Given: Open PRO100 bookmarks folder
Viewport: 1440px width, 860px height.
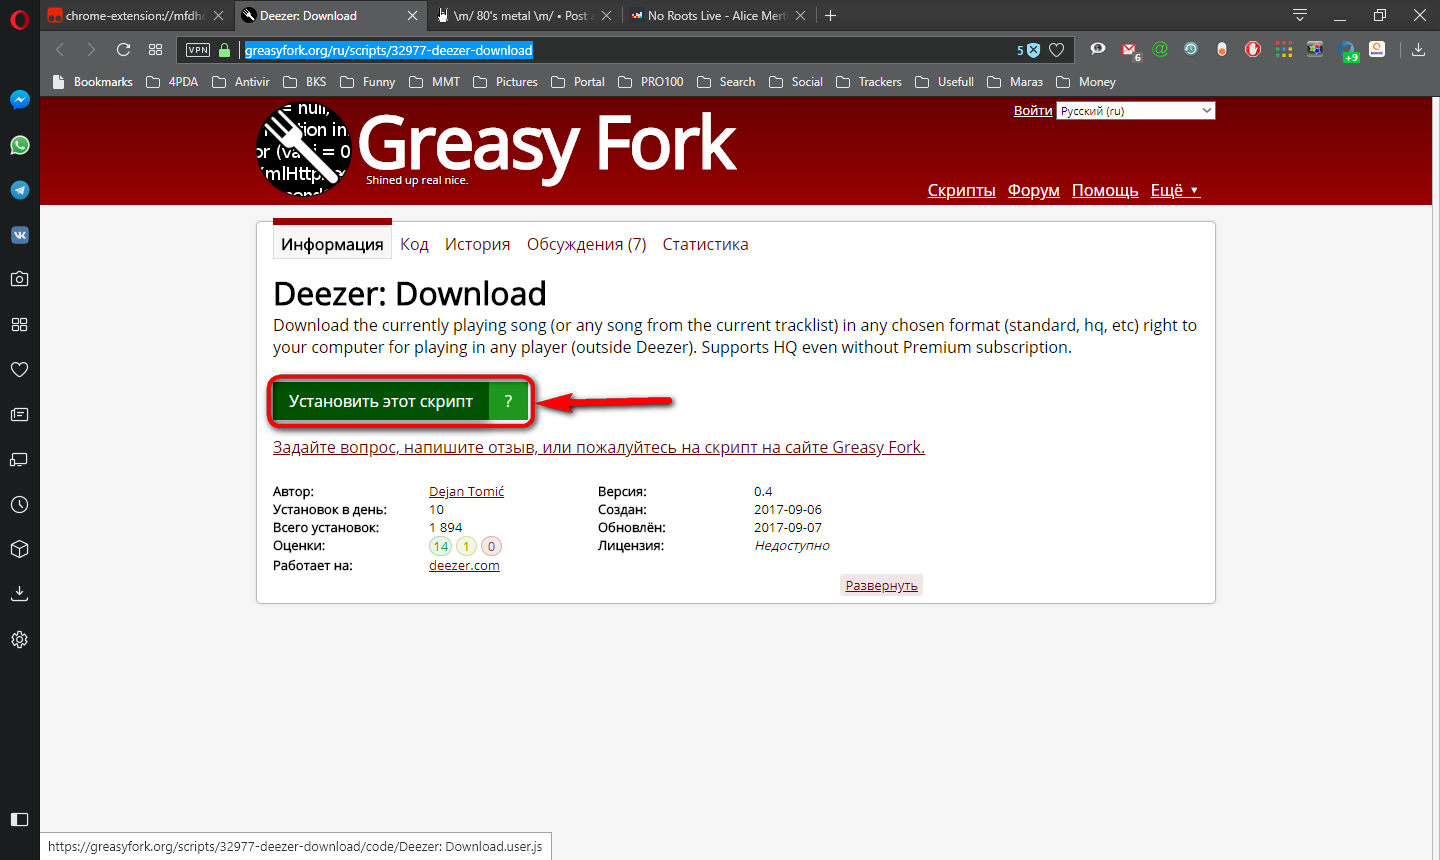Looking at the screenshot, I should tap(651, 82).
